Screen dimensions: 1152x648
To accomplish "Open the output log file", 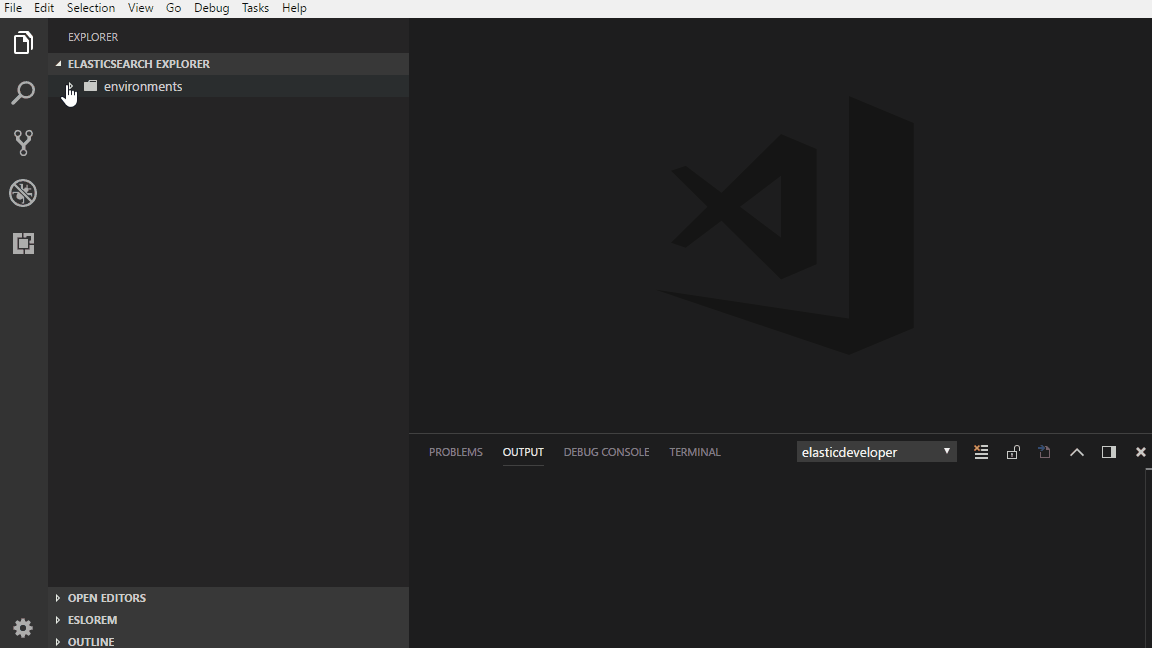I will 1045,452.
